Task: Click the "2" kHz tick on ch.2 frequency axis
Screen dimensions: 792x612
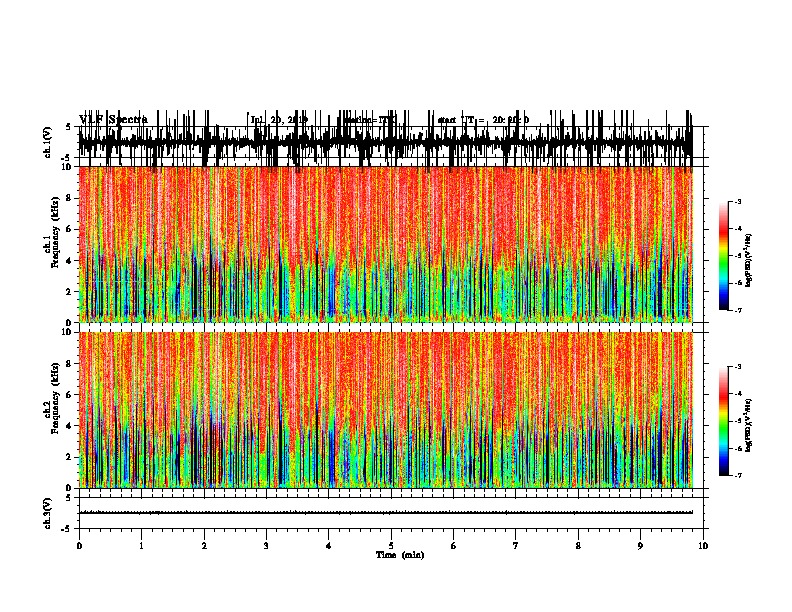Action: point(70,457)
